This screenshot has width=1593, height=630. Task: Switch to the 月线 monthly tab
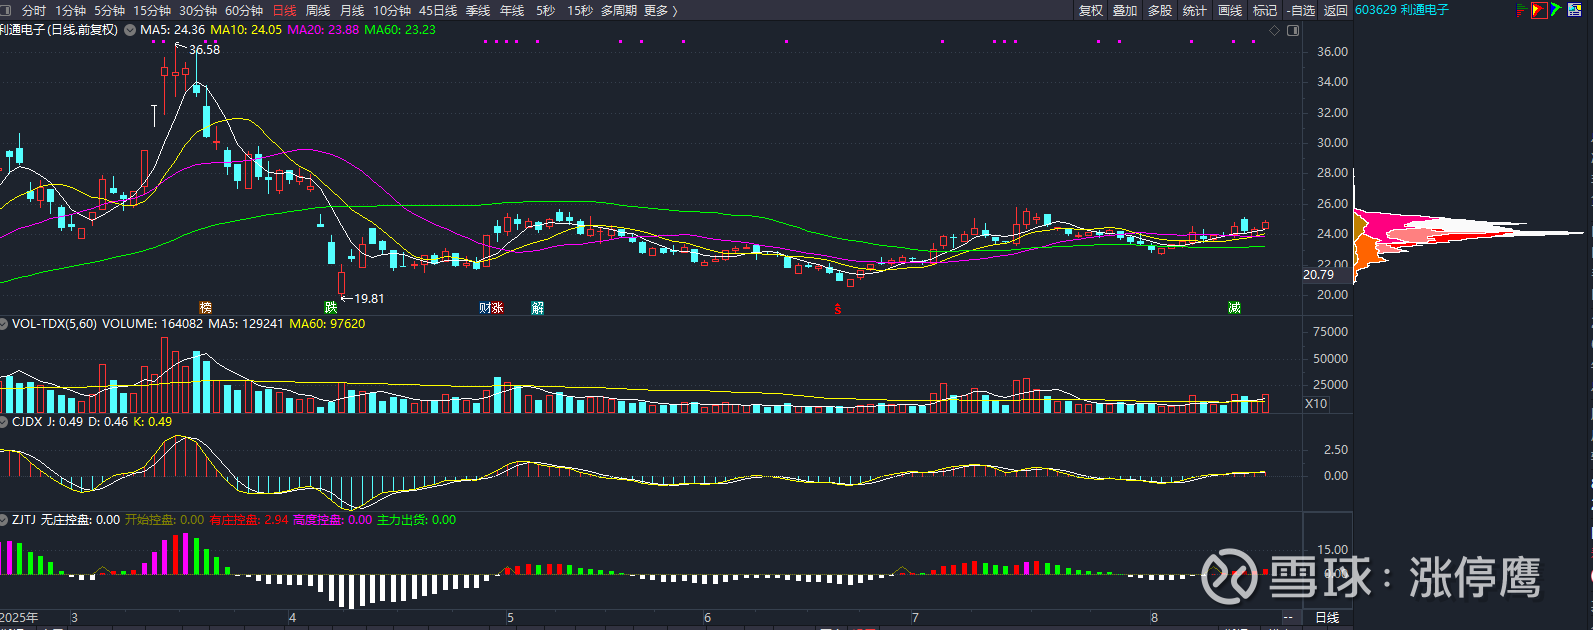(x=352, y=10)
